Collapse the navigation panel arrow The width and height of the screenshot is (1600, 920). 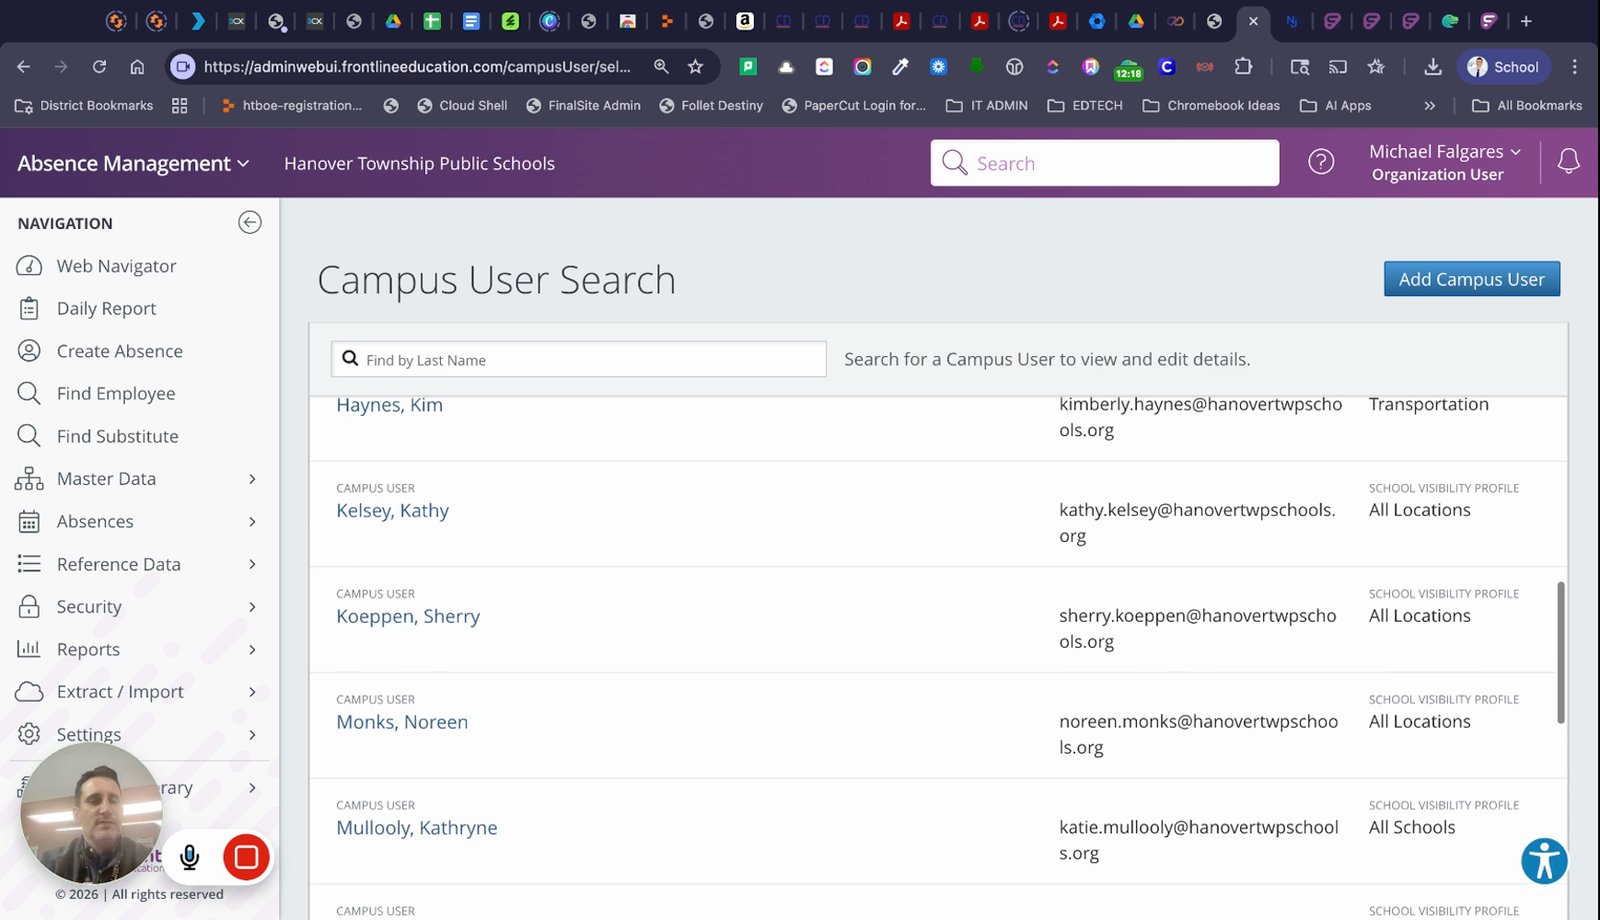pos(250,222)
